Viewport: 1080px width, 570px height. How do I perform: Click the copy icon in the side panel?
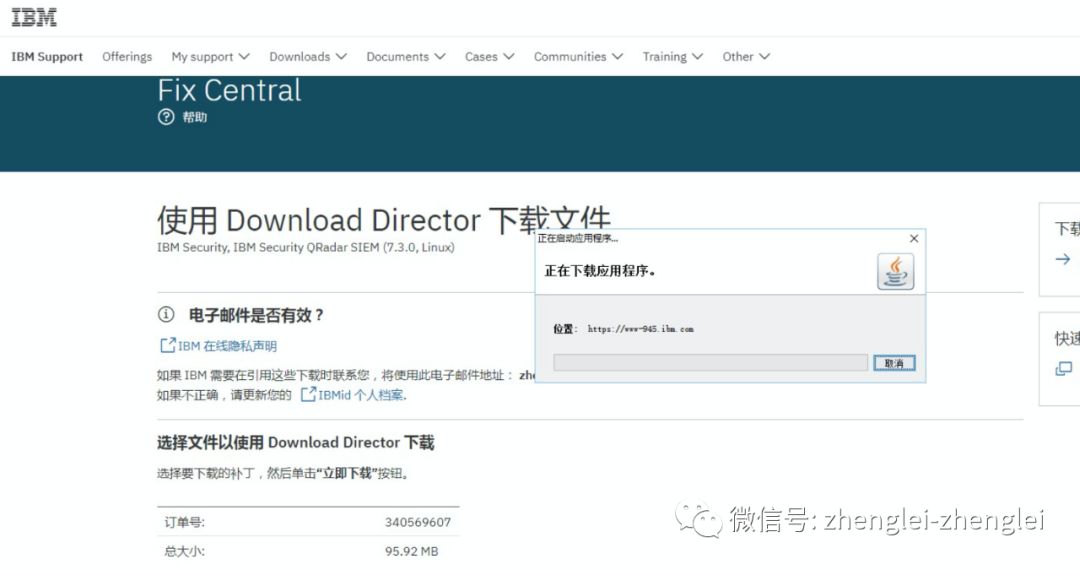click(x=1063, y=369)
